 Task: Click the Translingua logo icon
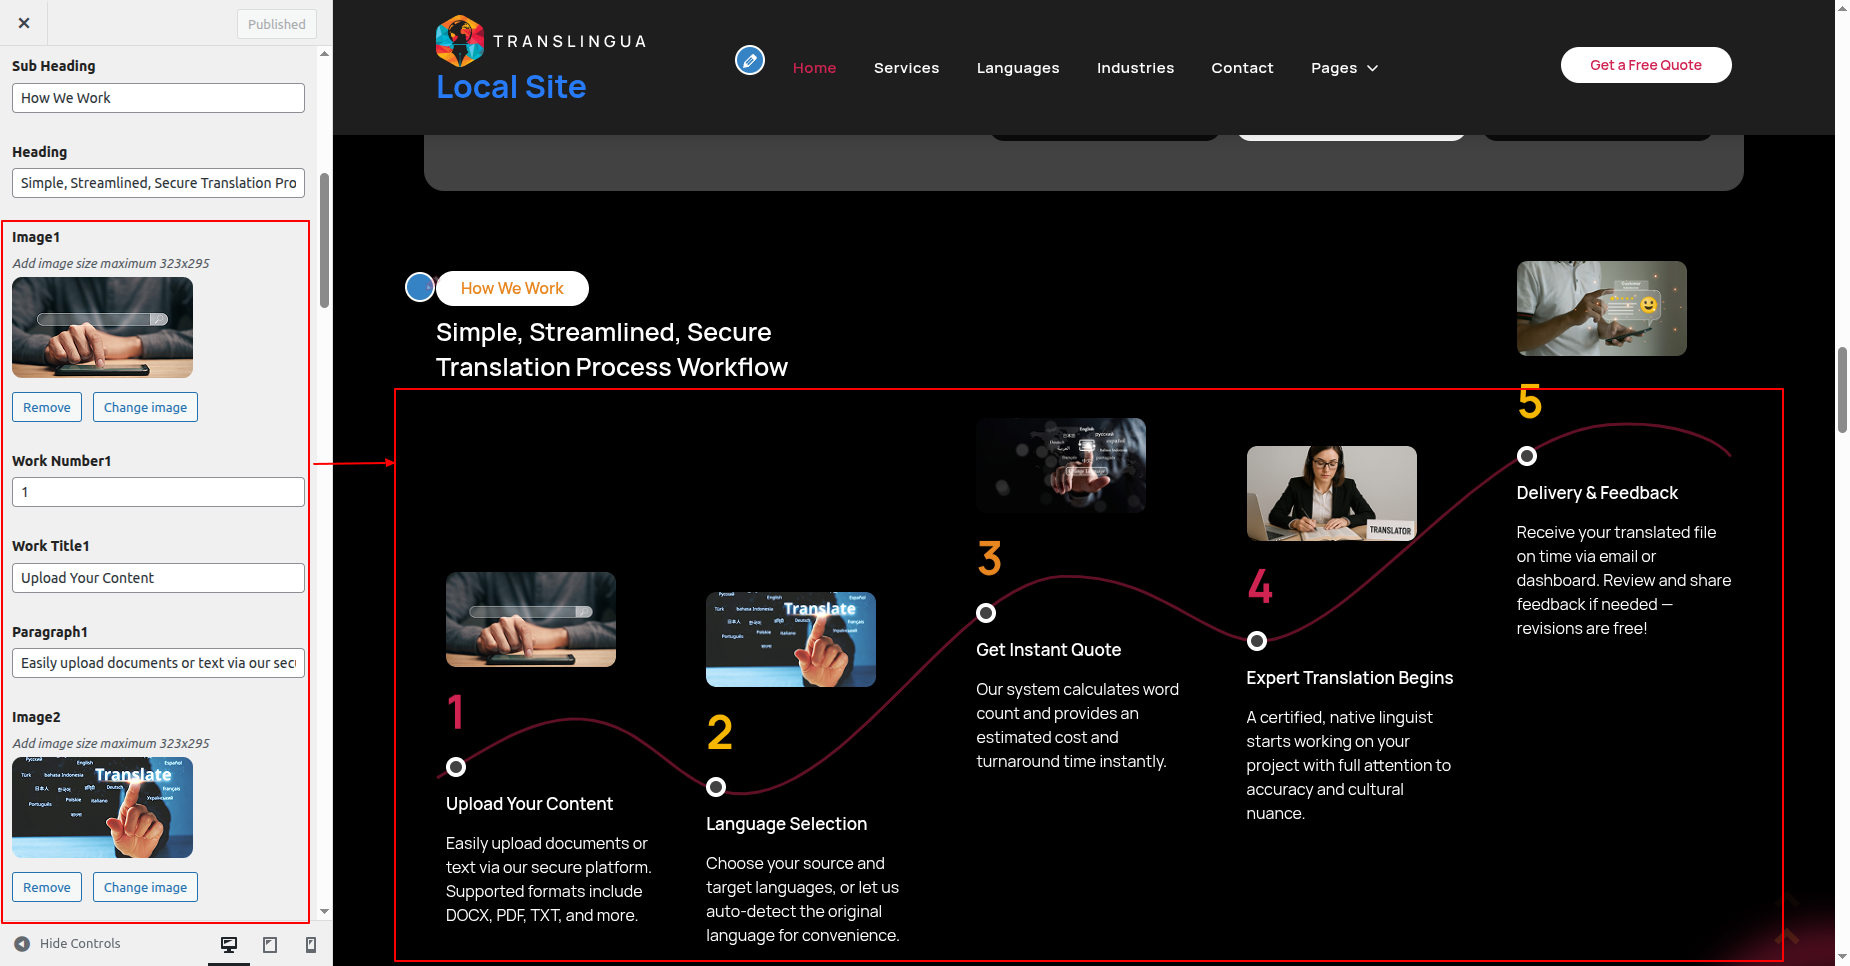click(460, 41)
